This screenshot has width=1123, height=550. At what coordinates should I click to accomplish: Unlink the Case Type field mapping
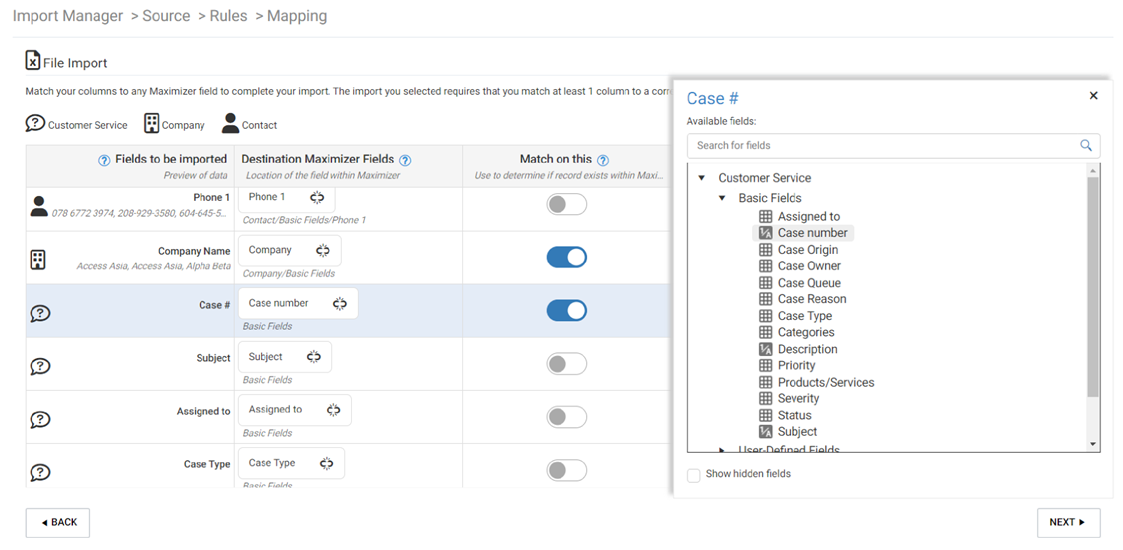tap(327, 463)
